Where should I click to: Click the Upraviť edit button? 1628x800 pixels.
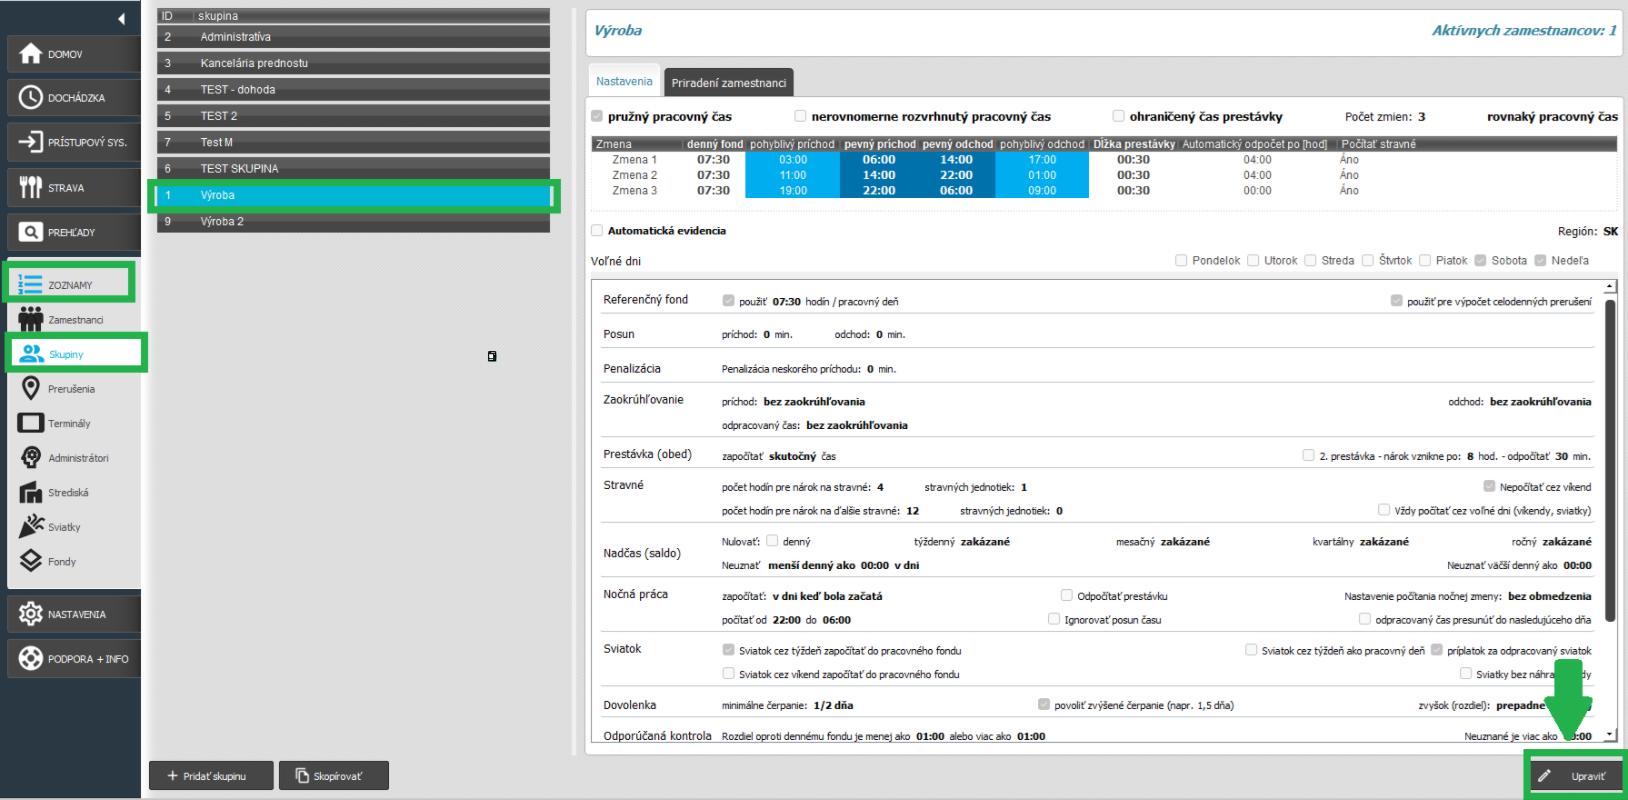(x=1576, y=776)
